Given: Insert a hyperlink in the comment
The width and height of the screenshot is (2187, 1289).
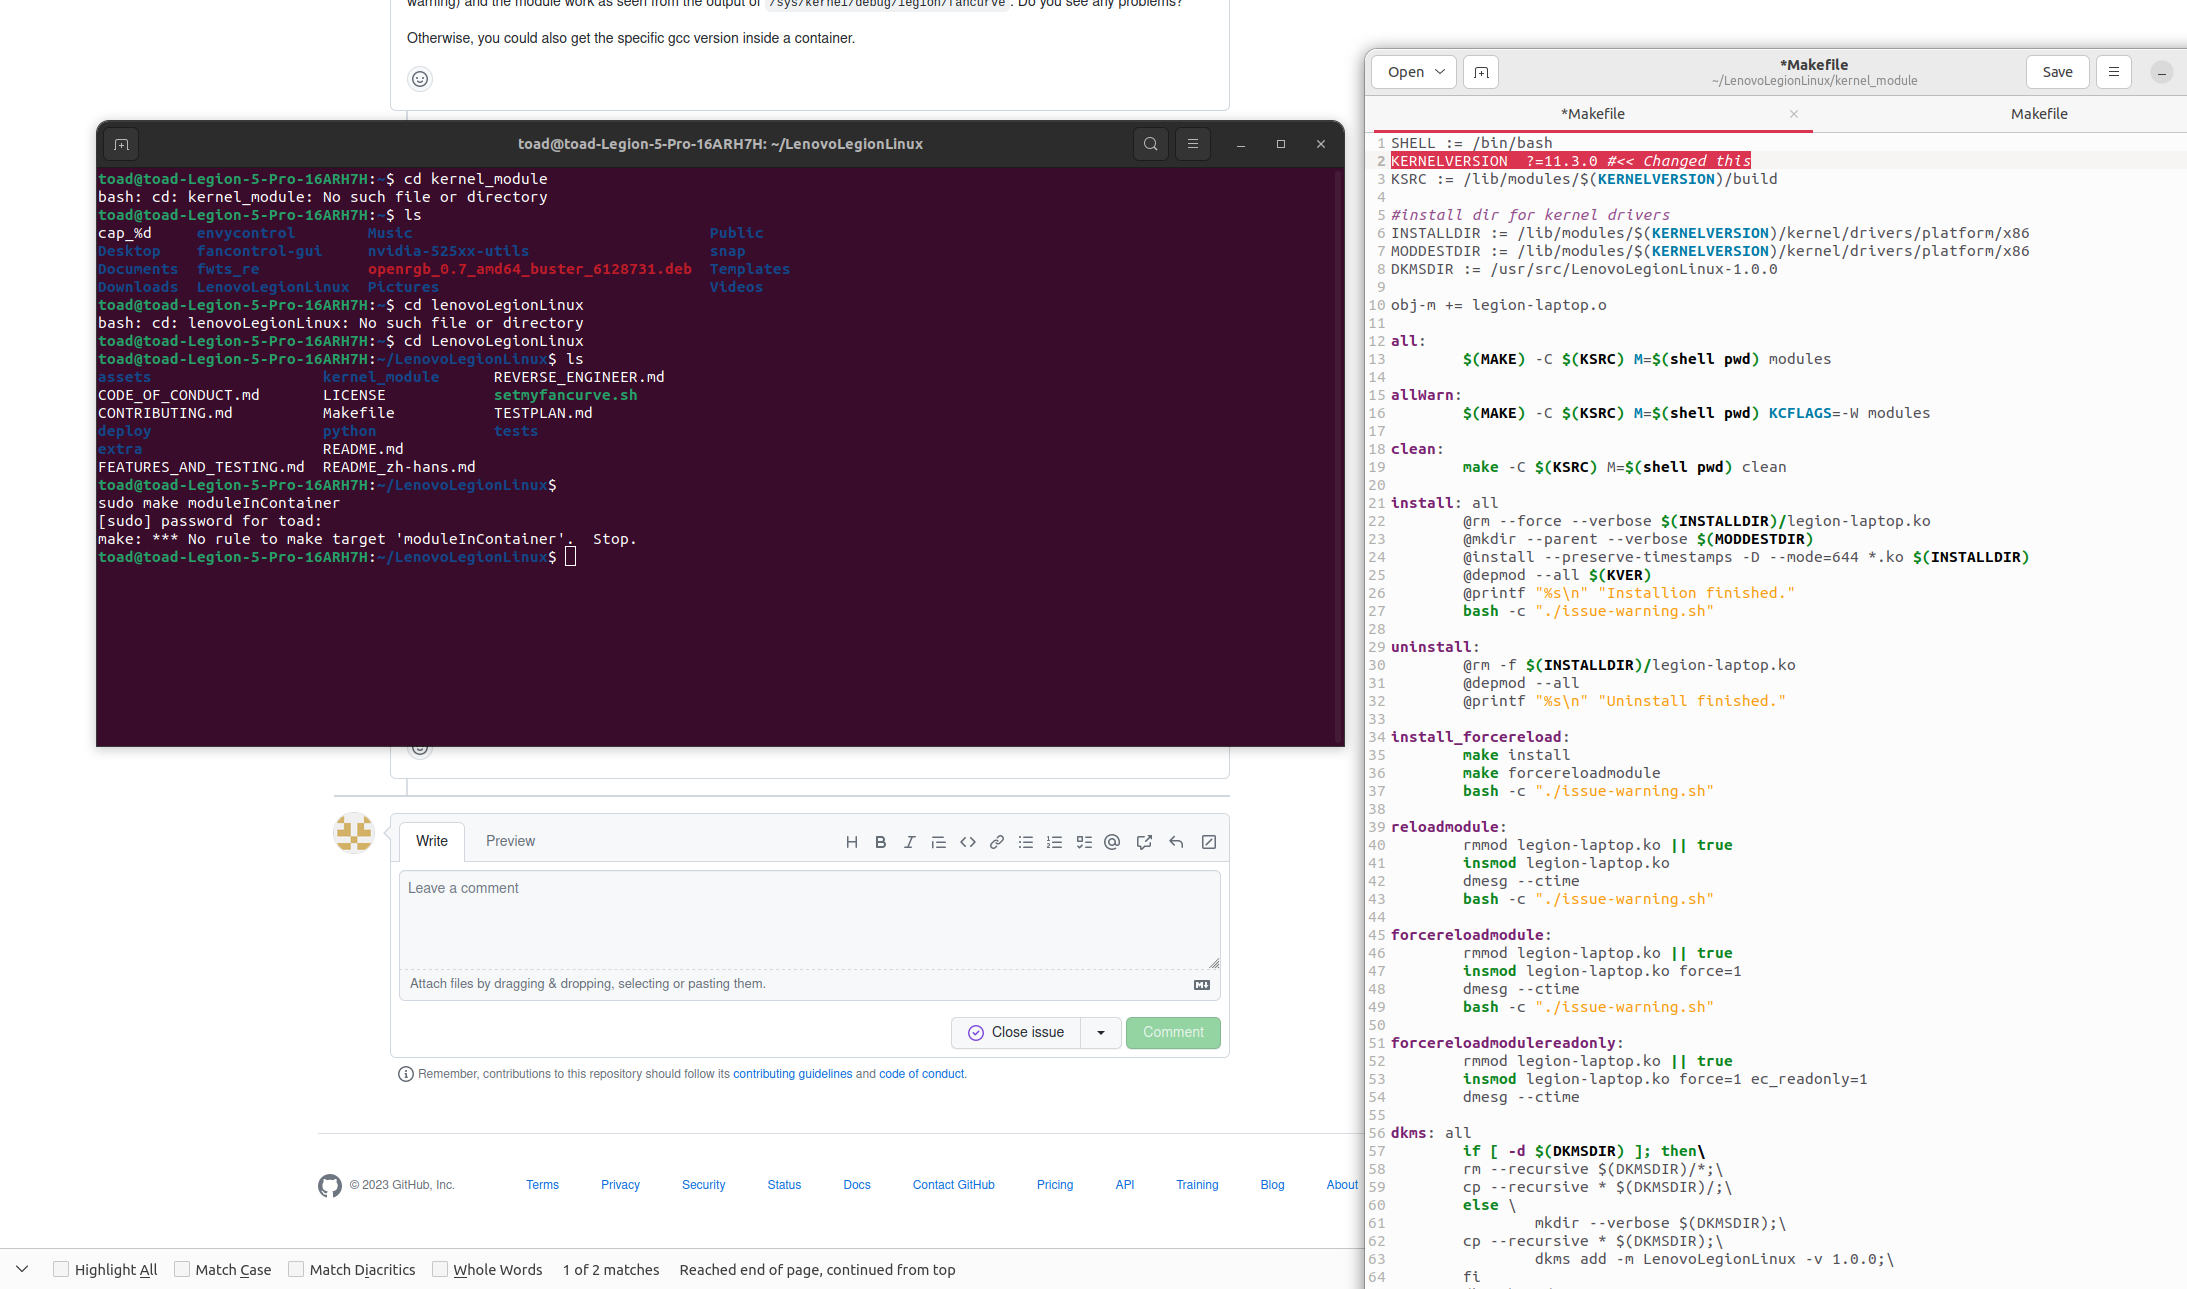Looking at the screenshot, I should [x=996, y=842].
